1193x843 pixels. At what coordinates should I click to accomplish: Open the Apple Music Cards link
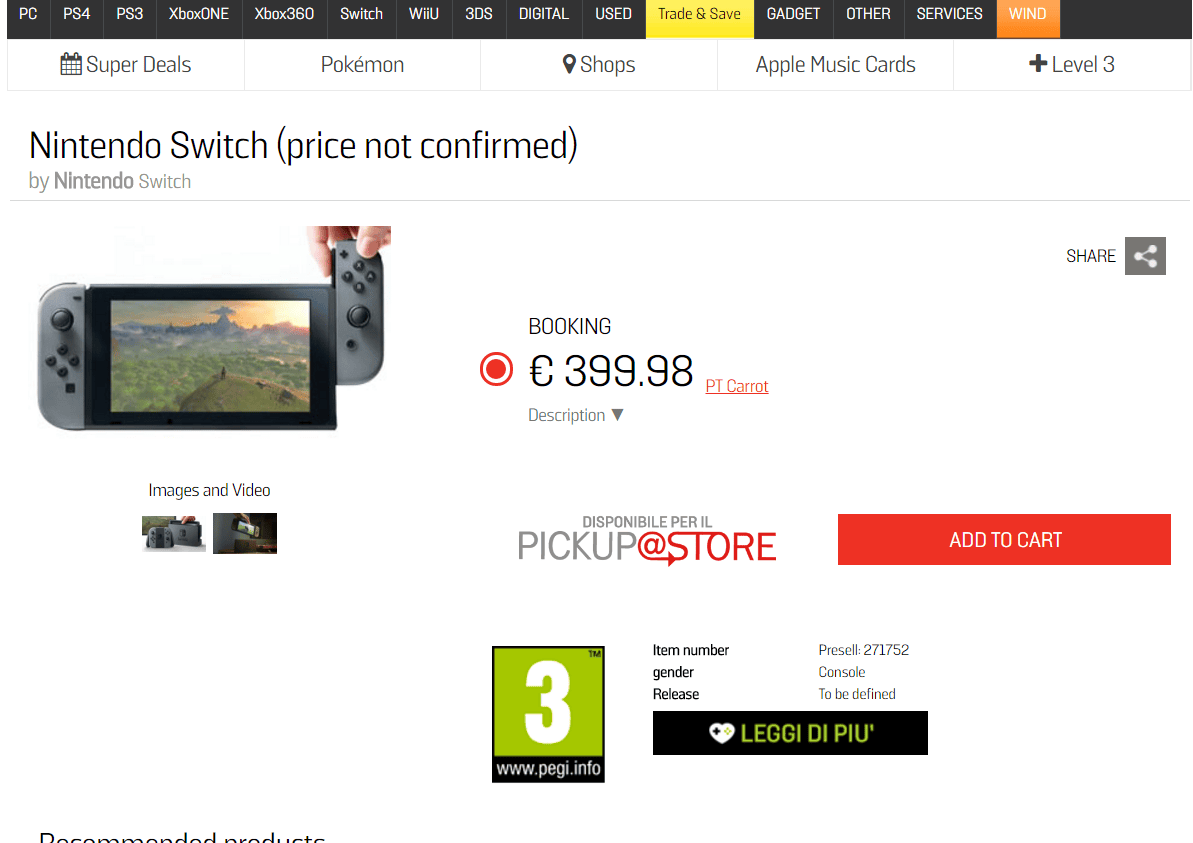835,65
